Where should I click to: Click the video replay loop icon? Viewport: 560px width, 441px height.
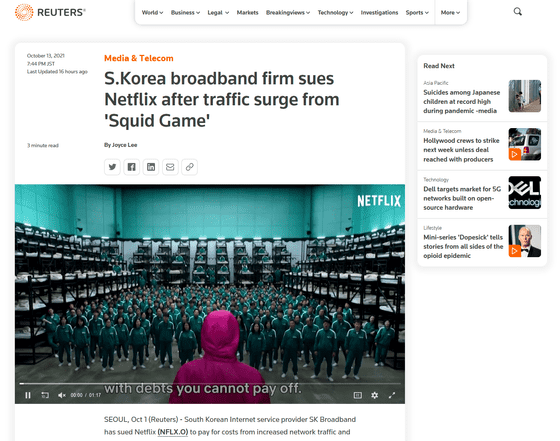[45, 395]
